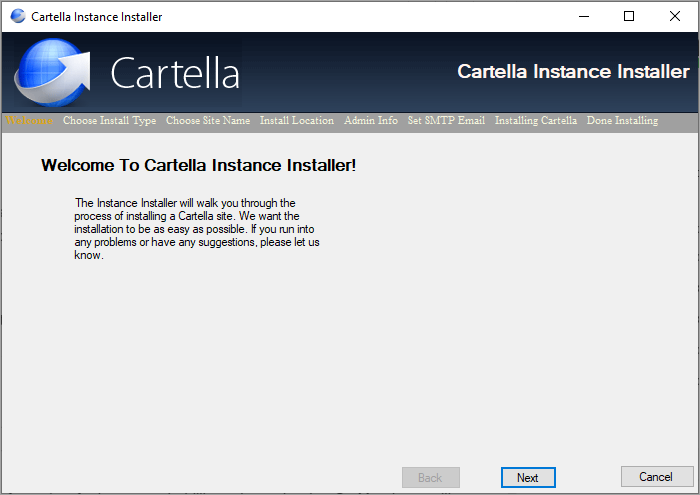Click the installer description paragraph
Screen dimensions: 700x495
click(x=197, y=229)
